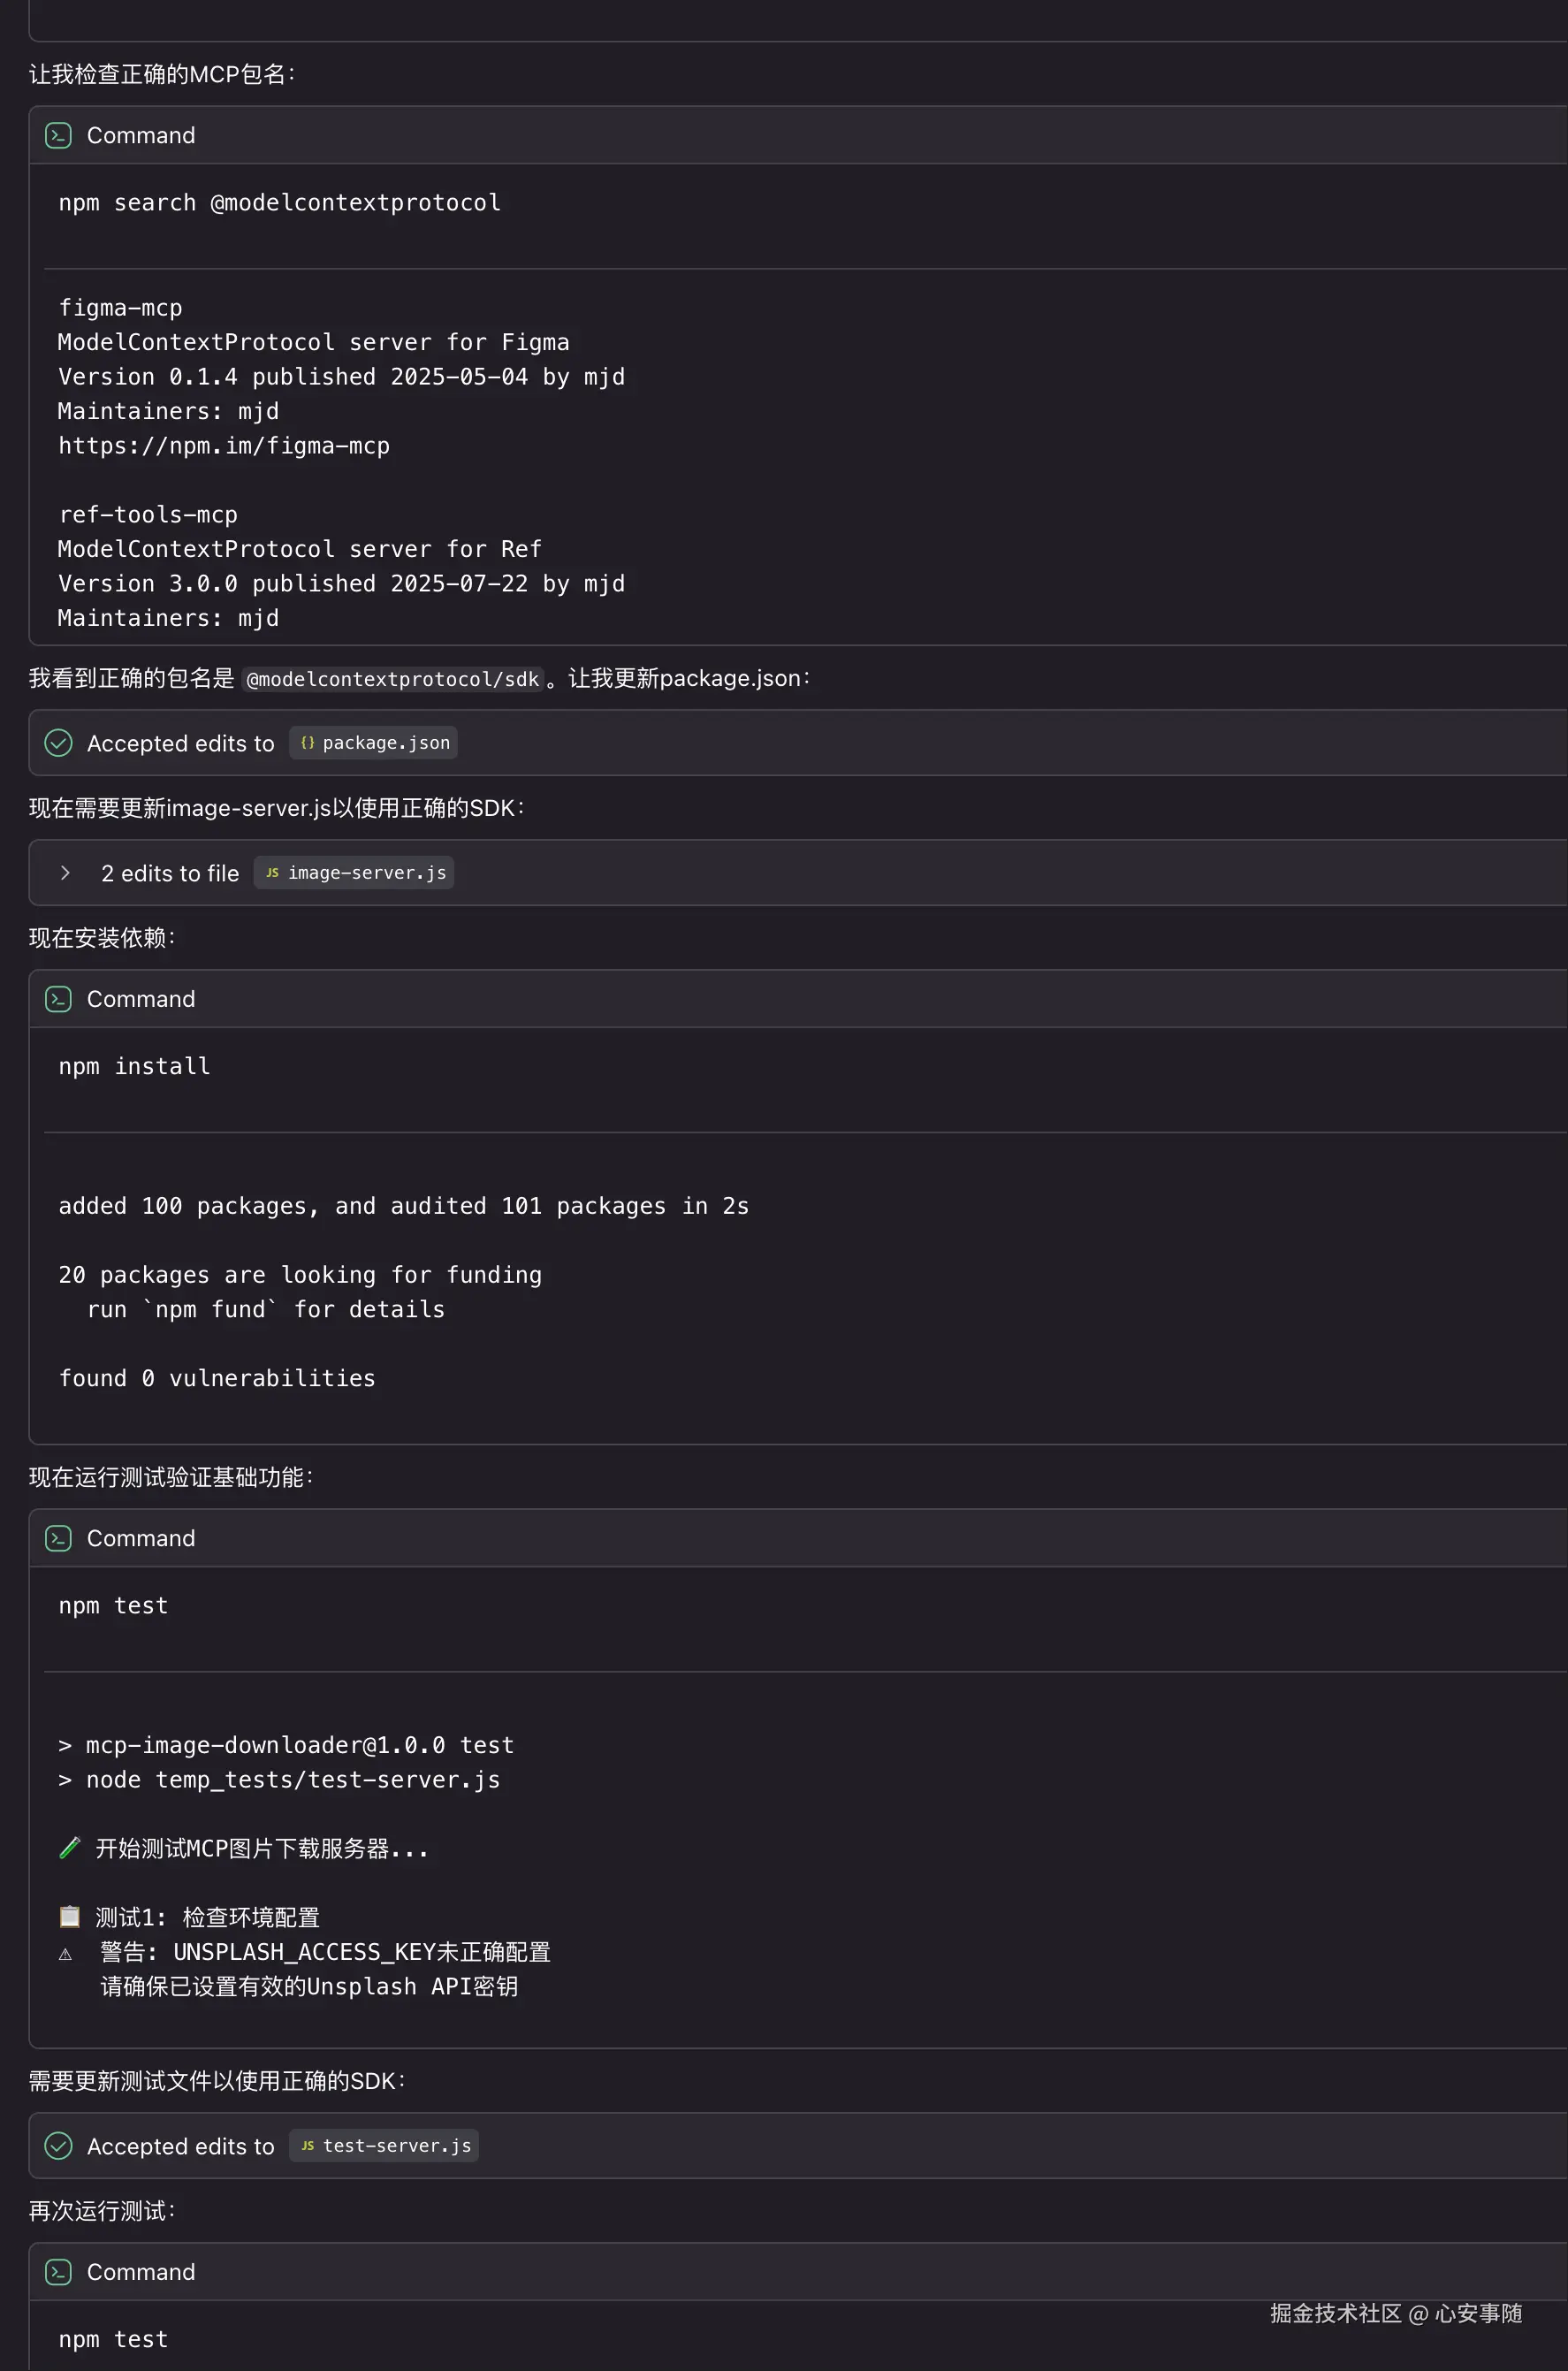The image size is (1568, 2371).
Task: Click 'Accepted edits to' package.json label
Action: click(x=180, y=744)
